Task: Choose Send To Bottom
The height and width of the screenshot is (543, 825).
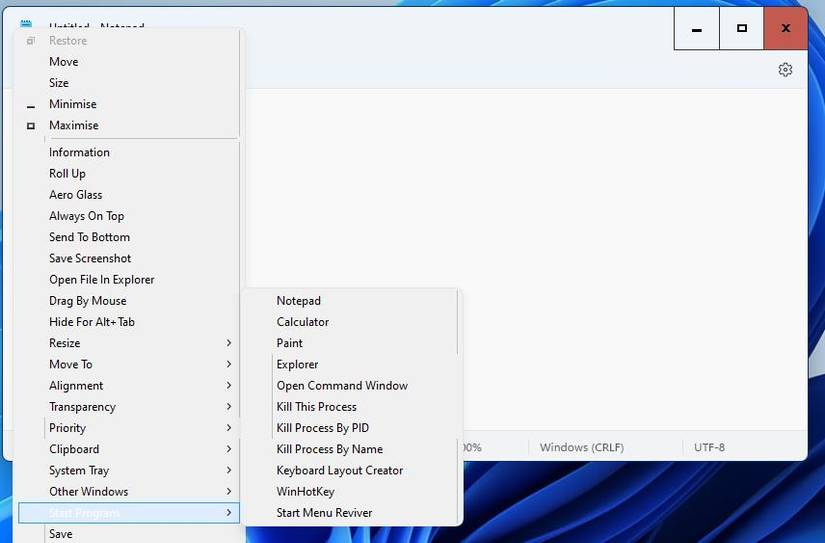Action: pos(128,237)
